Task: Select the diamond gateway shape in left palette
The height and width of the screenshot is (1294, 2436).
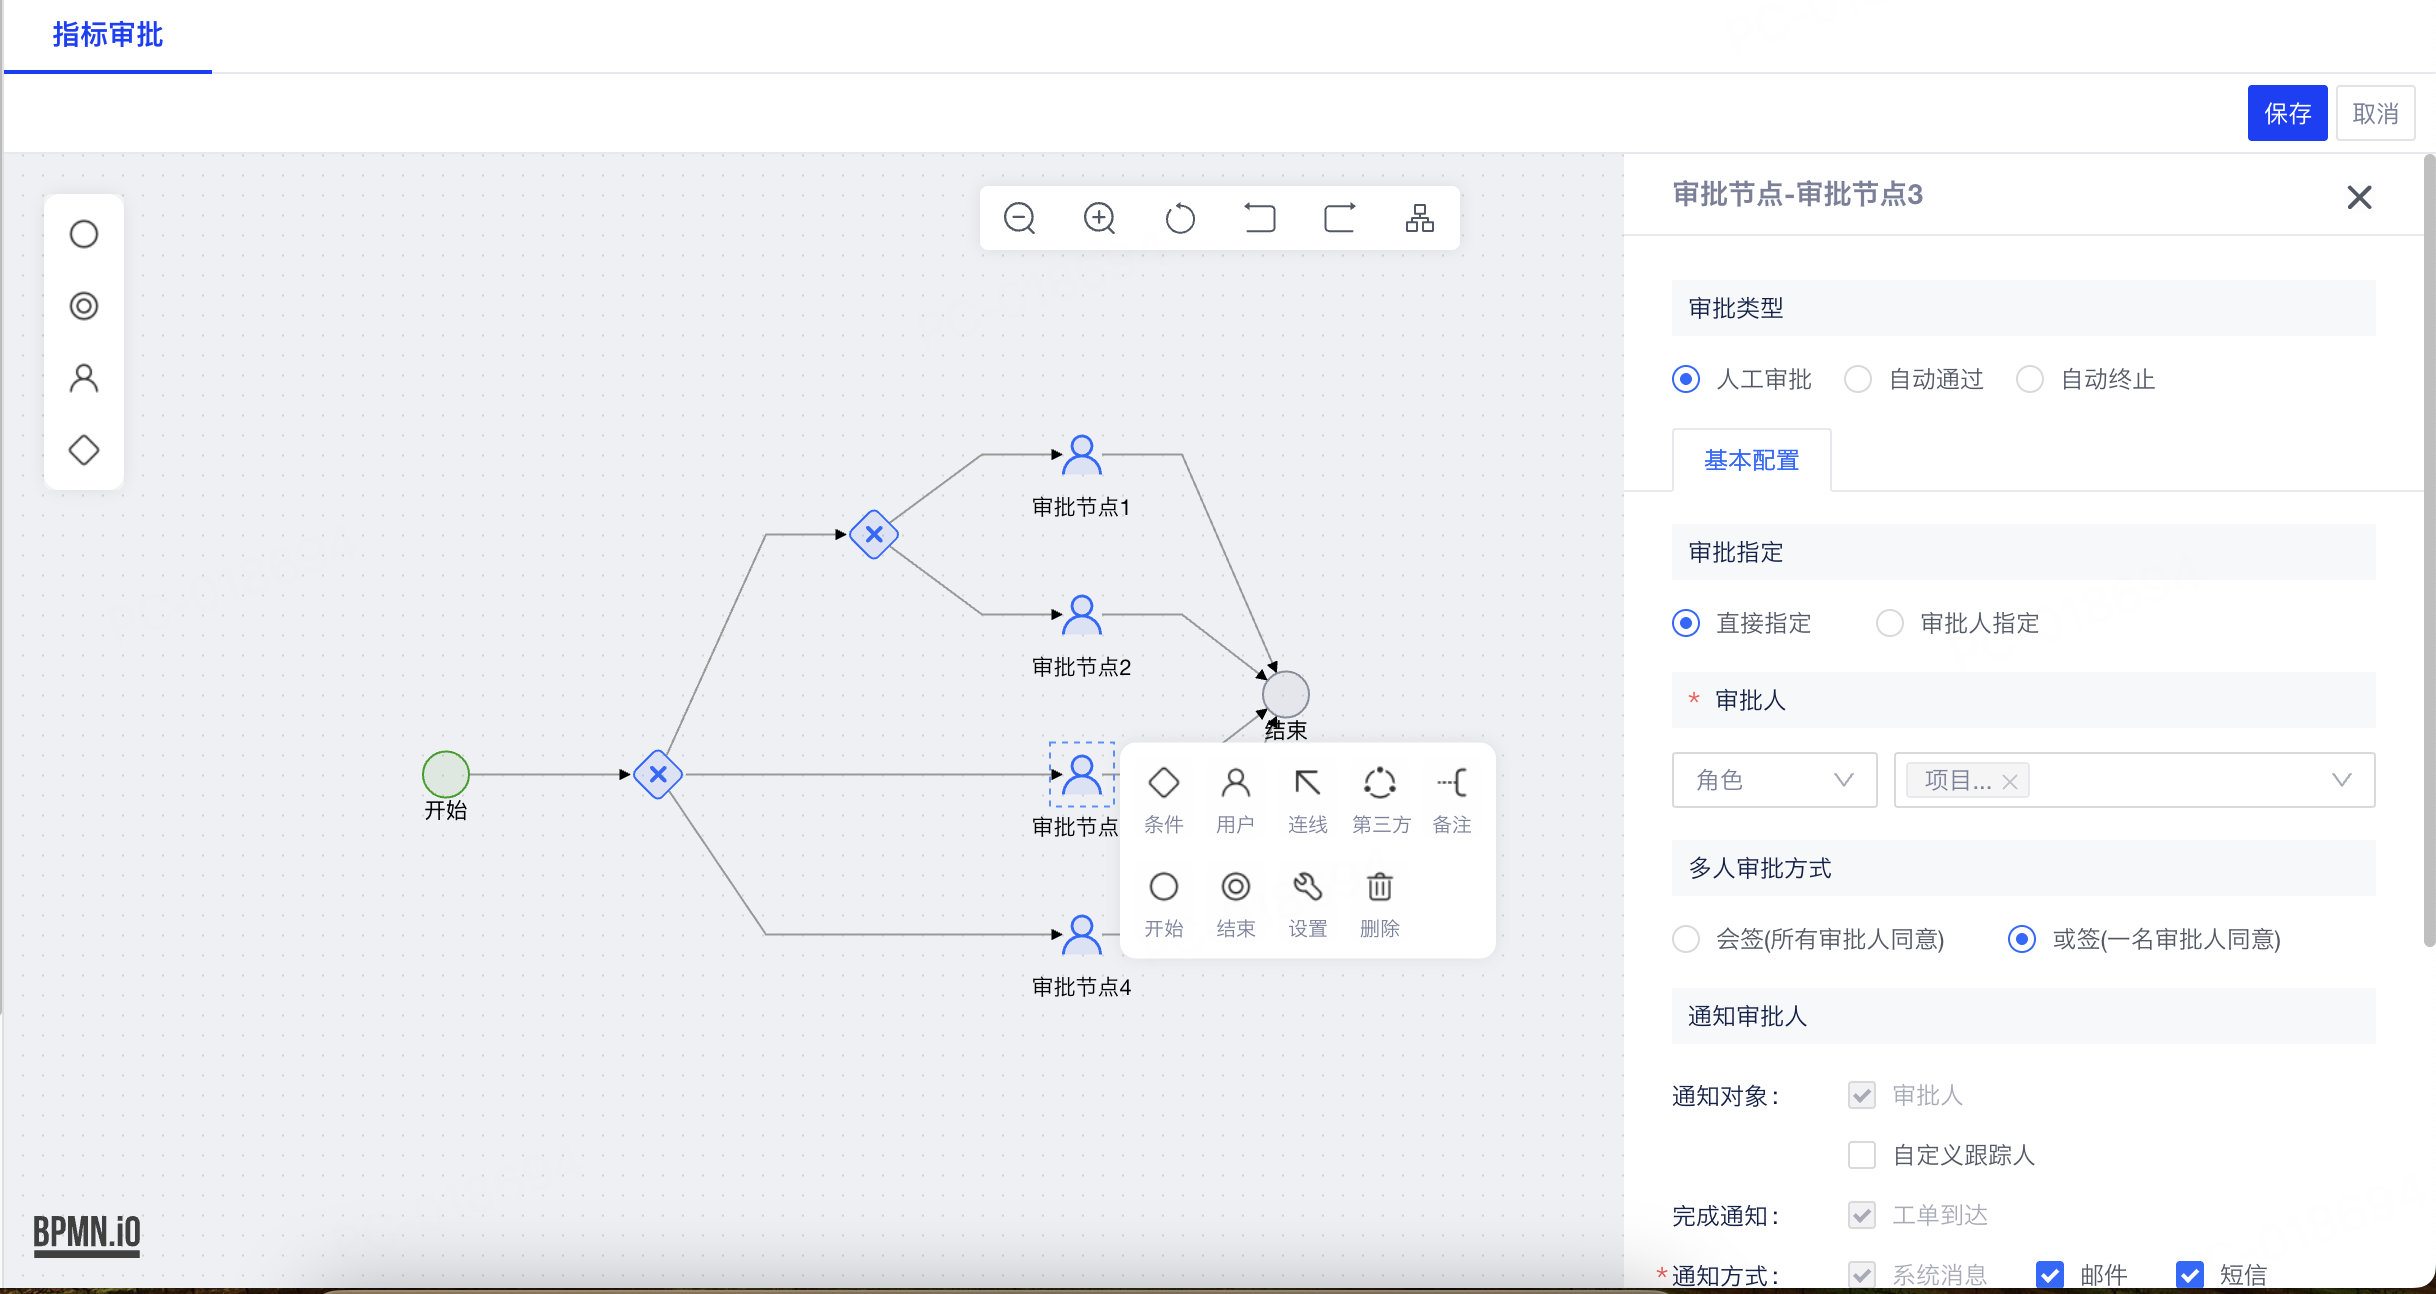Action: click(84, 450)
